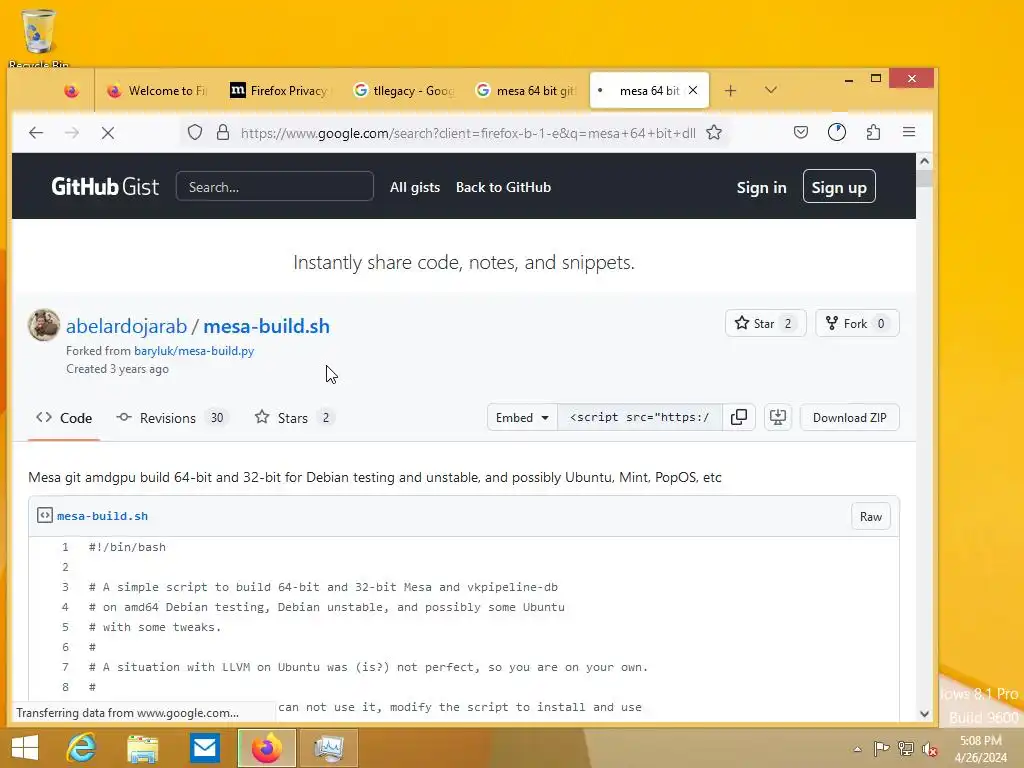Bookmark this page with the star icon
The image size is (1024, 768).
[714, 133]
